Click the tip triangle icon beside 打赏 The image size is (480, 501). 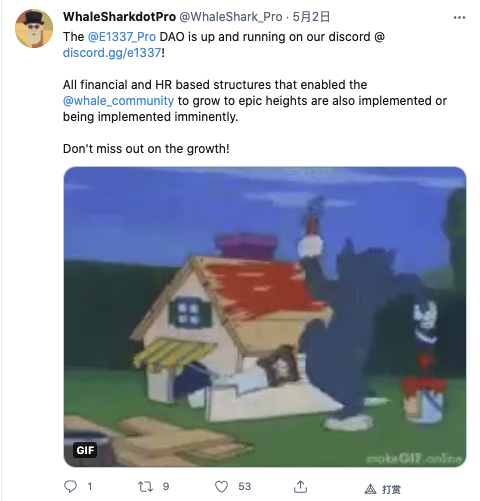pyautogui.click(x=370, y=489)
